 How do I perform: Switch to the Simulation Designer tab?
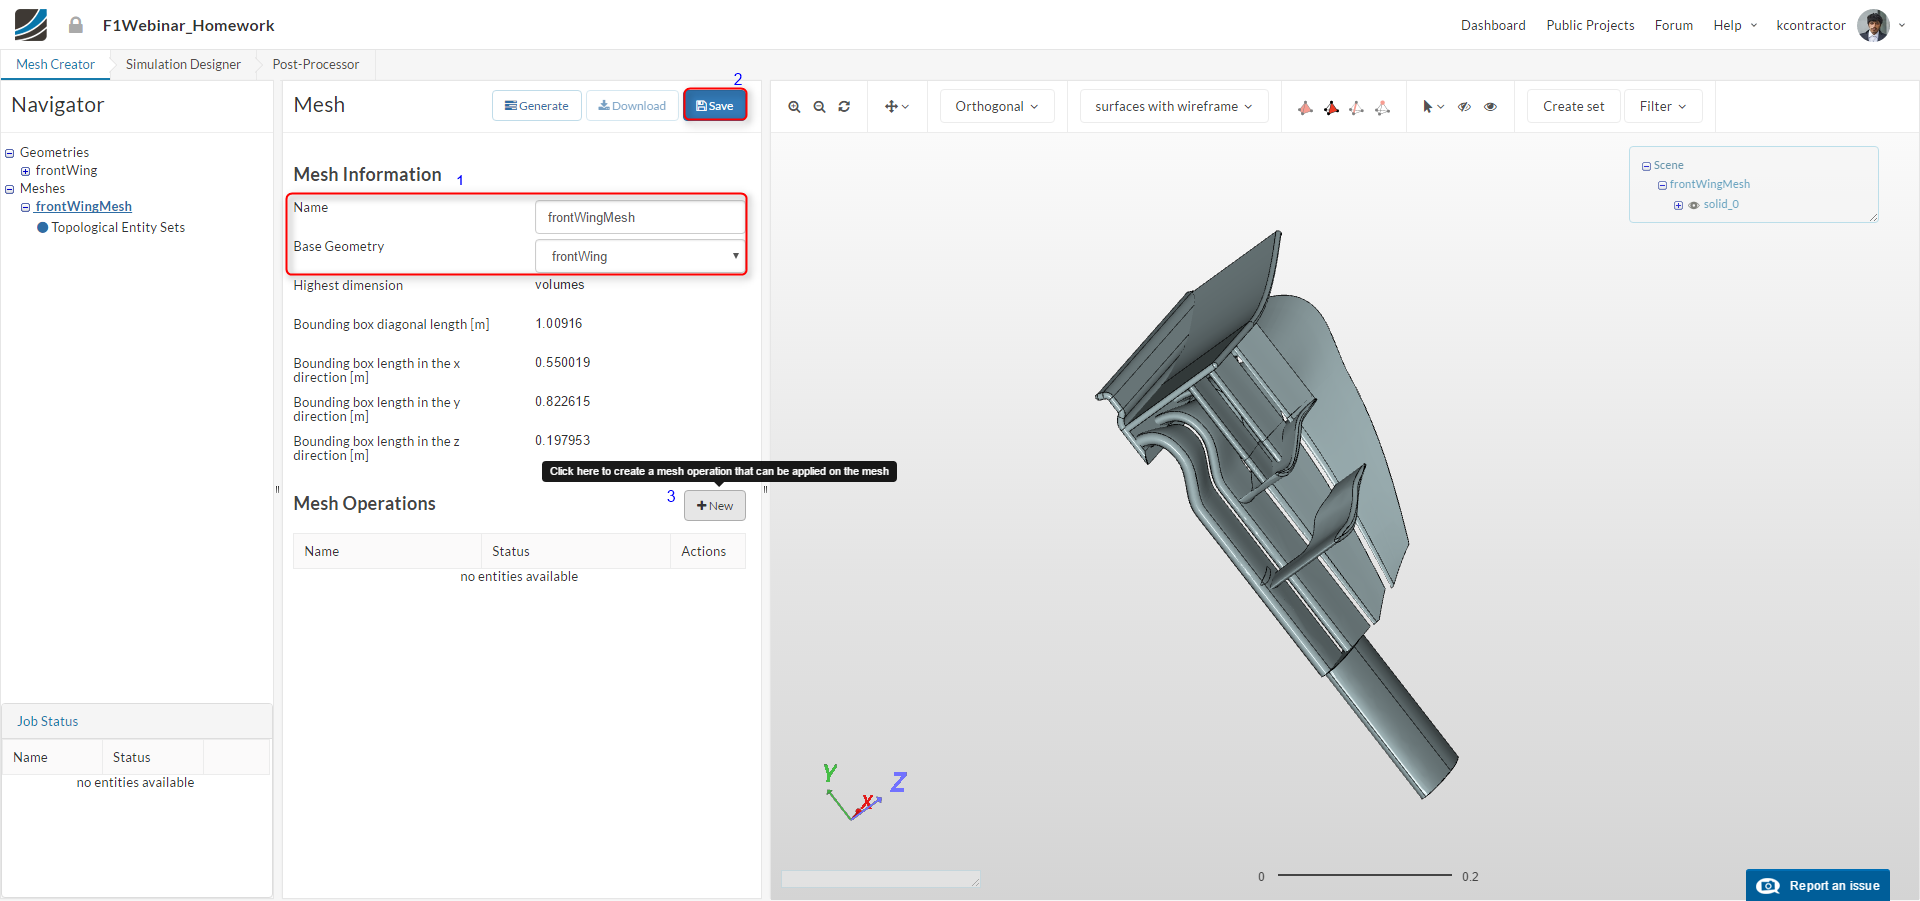pyautogui.click(x=183, y=65)
